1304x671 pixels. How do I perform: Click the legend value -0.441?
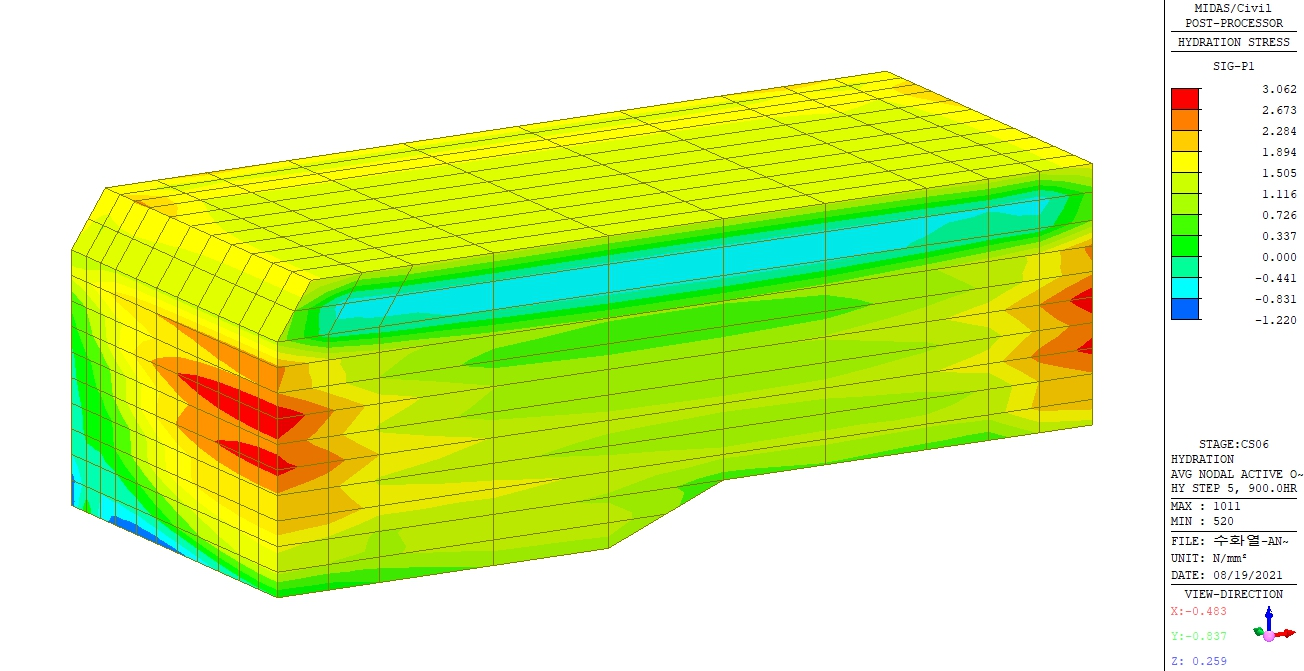coord(1276,278)
